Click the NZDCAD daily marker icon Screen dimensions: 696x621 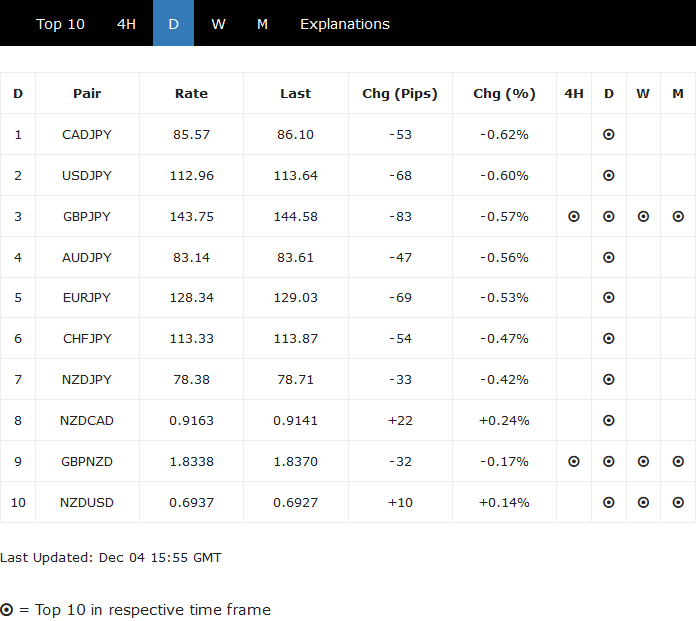pyautogui.click(x=609, y=421)
